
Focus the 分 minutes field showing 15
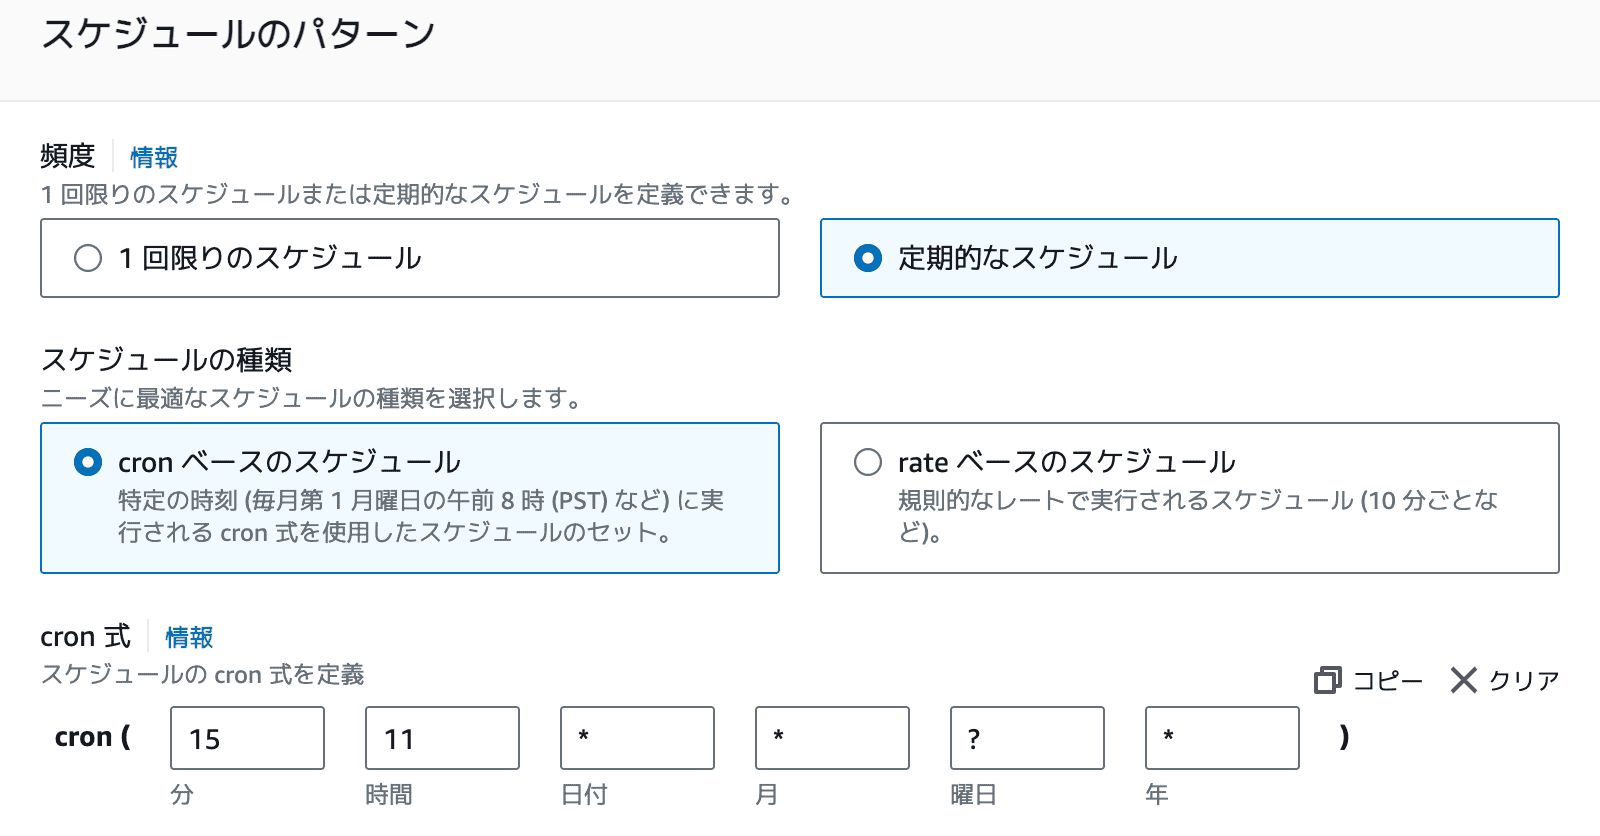click(247, 738)
